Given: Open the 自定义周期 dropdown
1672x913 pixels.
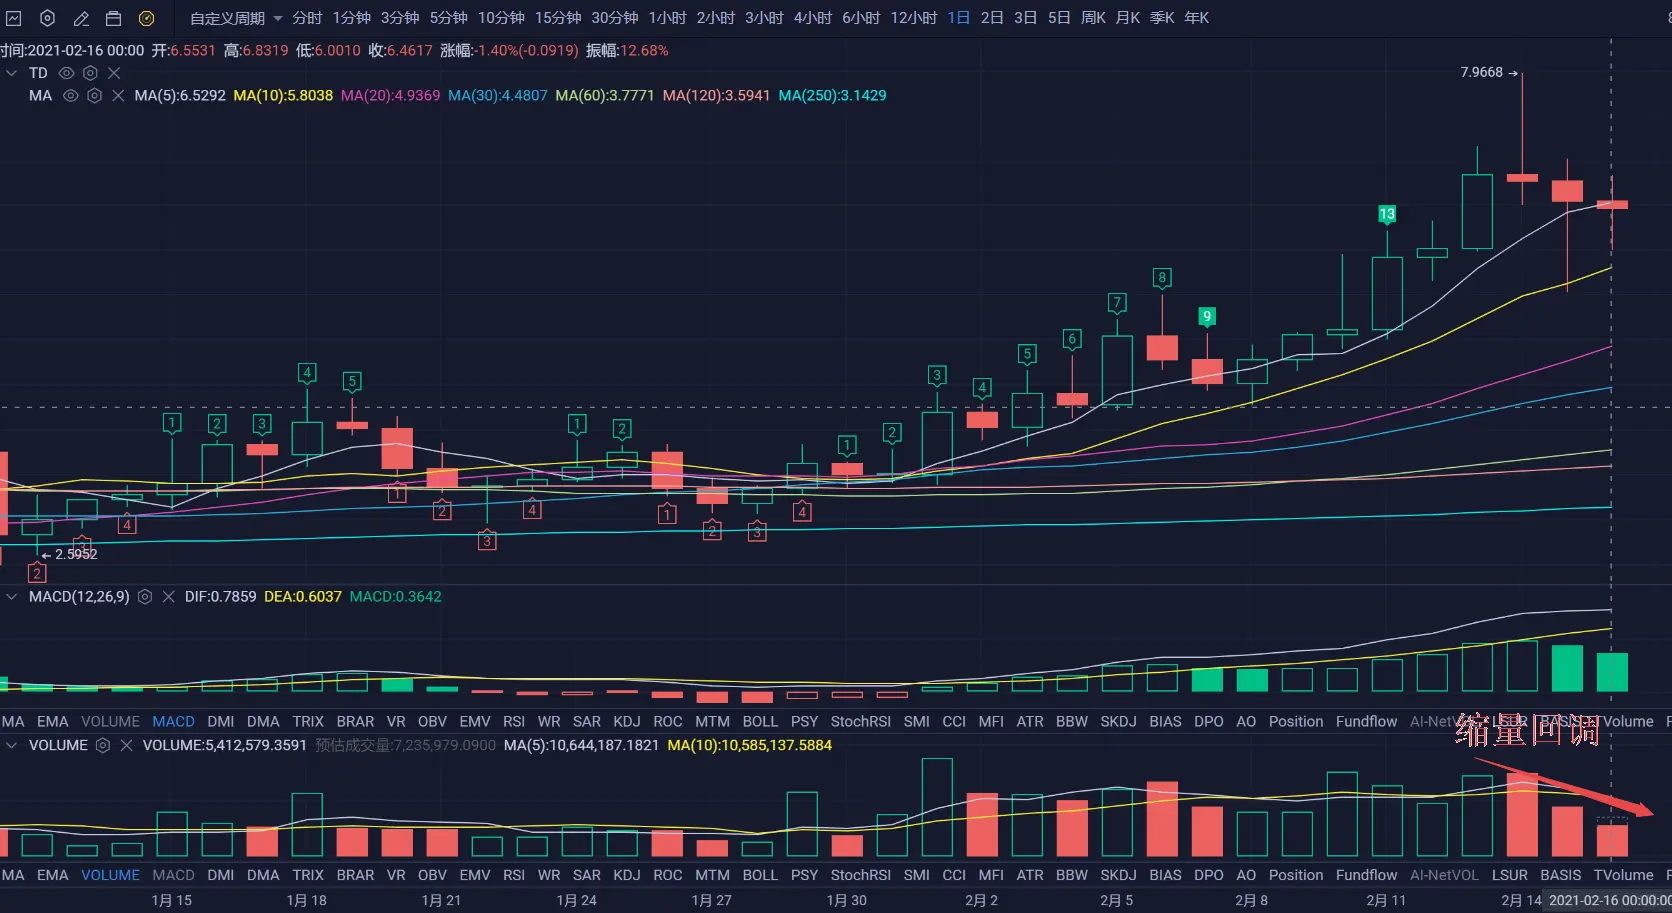Looking at the screenshot, I should pyautogui.click(x=236, y=18).
